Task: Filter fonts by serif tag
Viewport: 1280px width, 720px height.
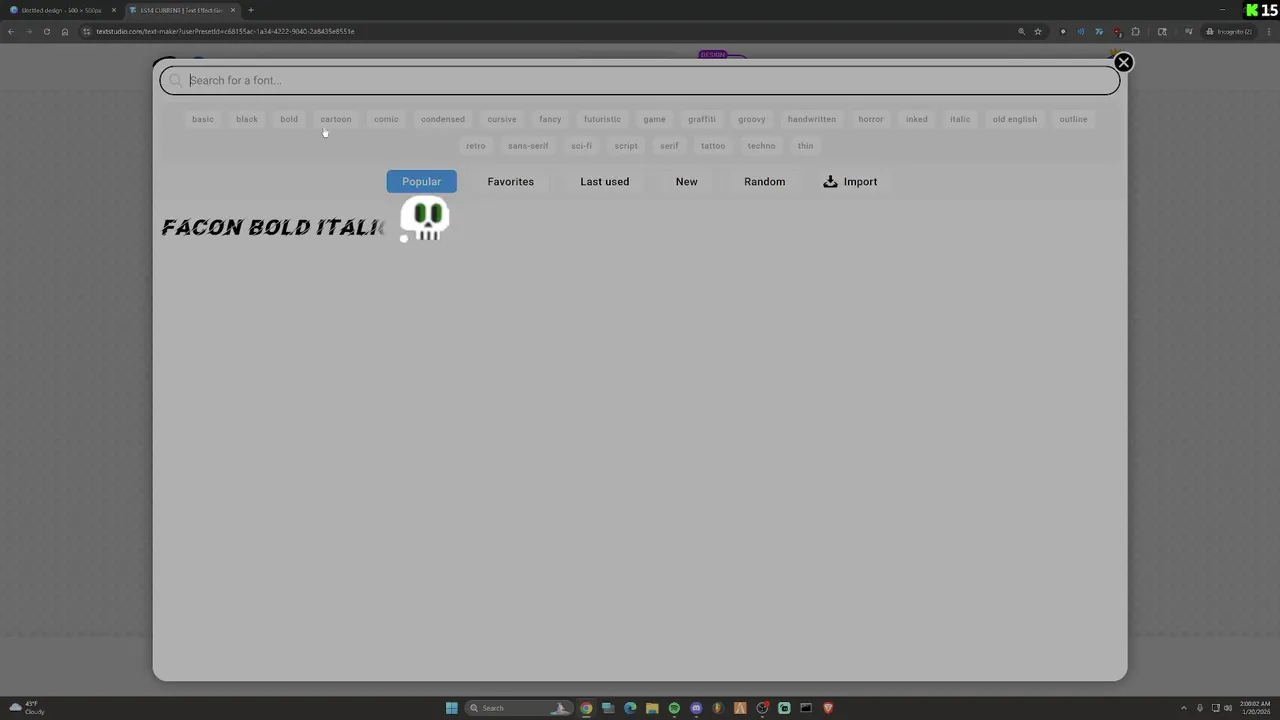Action: (669, 146)
